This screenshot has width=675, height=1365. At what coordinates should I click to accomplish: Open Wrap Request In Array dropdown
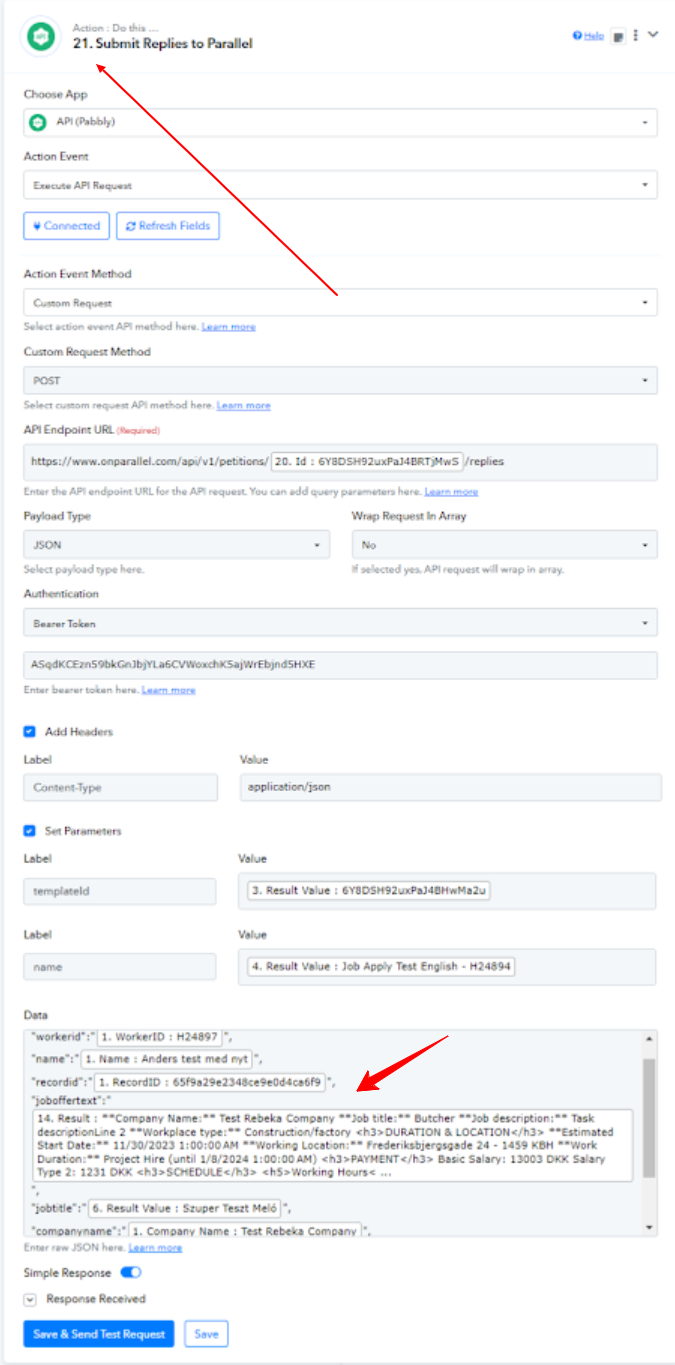504,545
